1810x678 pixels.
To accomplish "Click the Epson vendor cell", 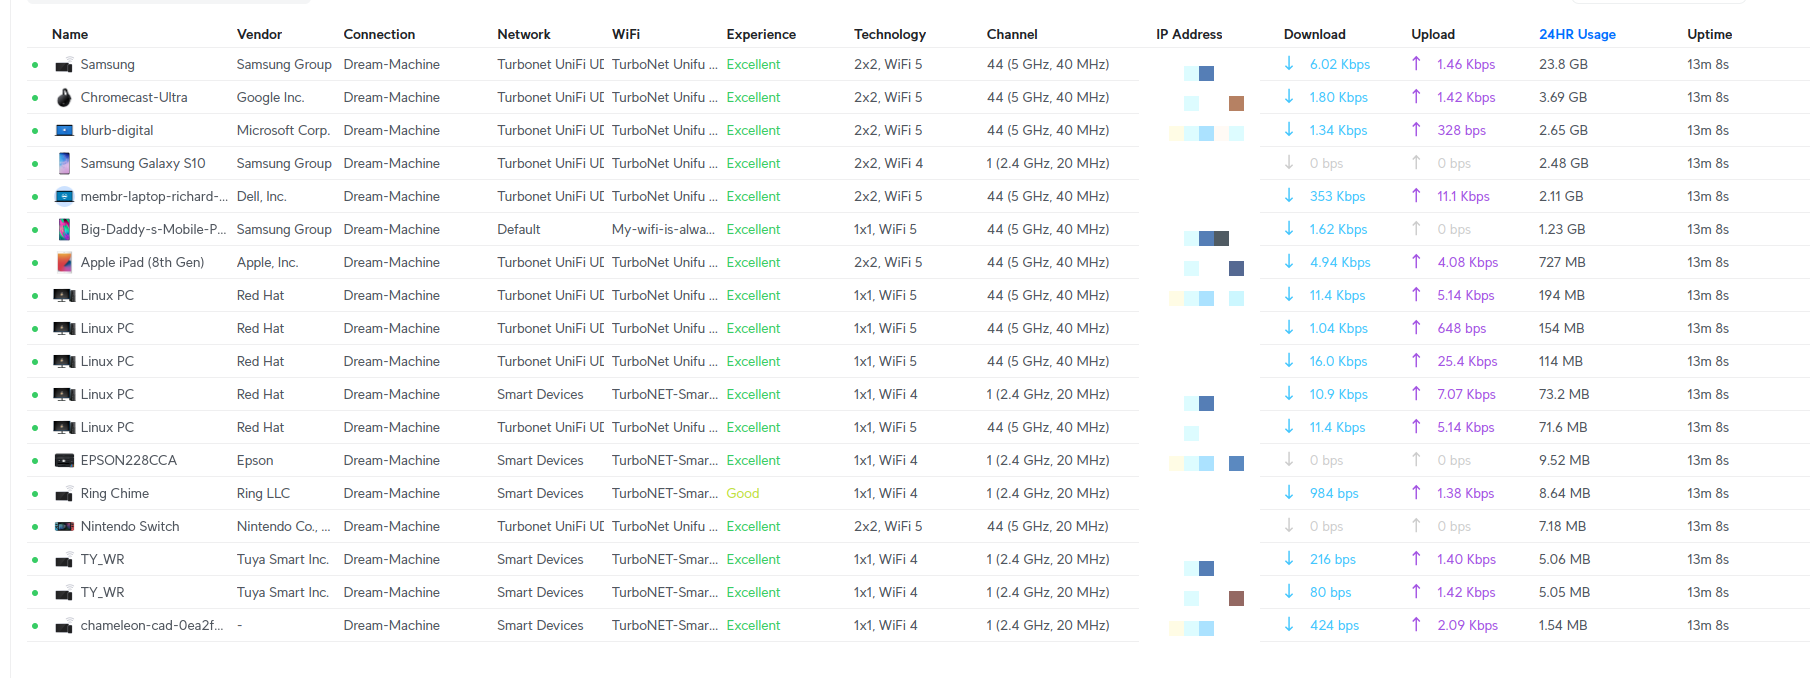I will point(255,460).
